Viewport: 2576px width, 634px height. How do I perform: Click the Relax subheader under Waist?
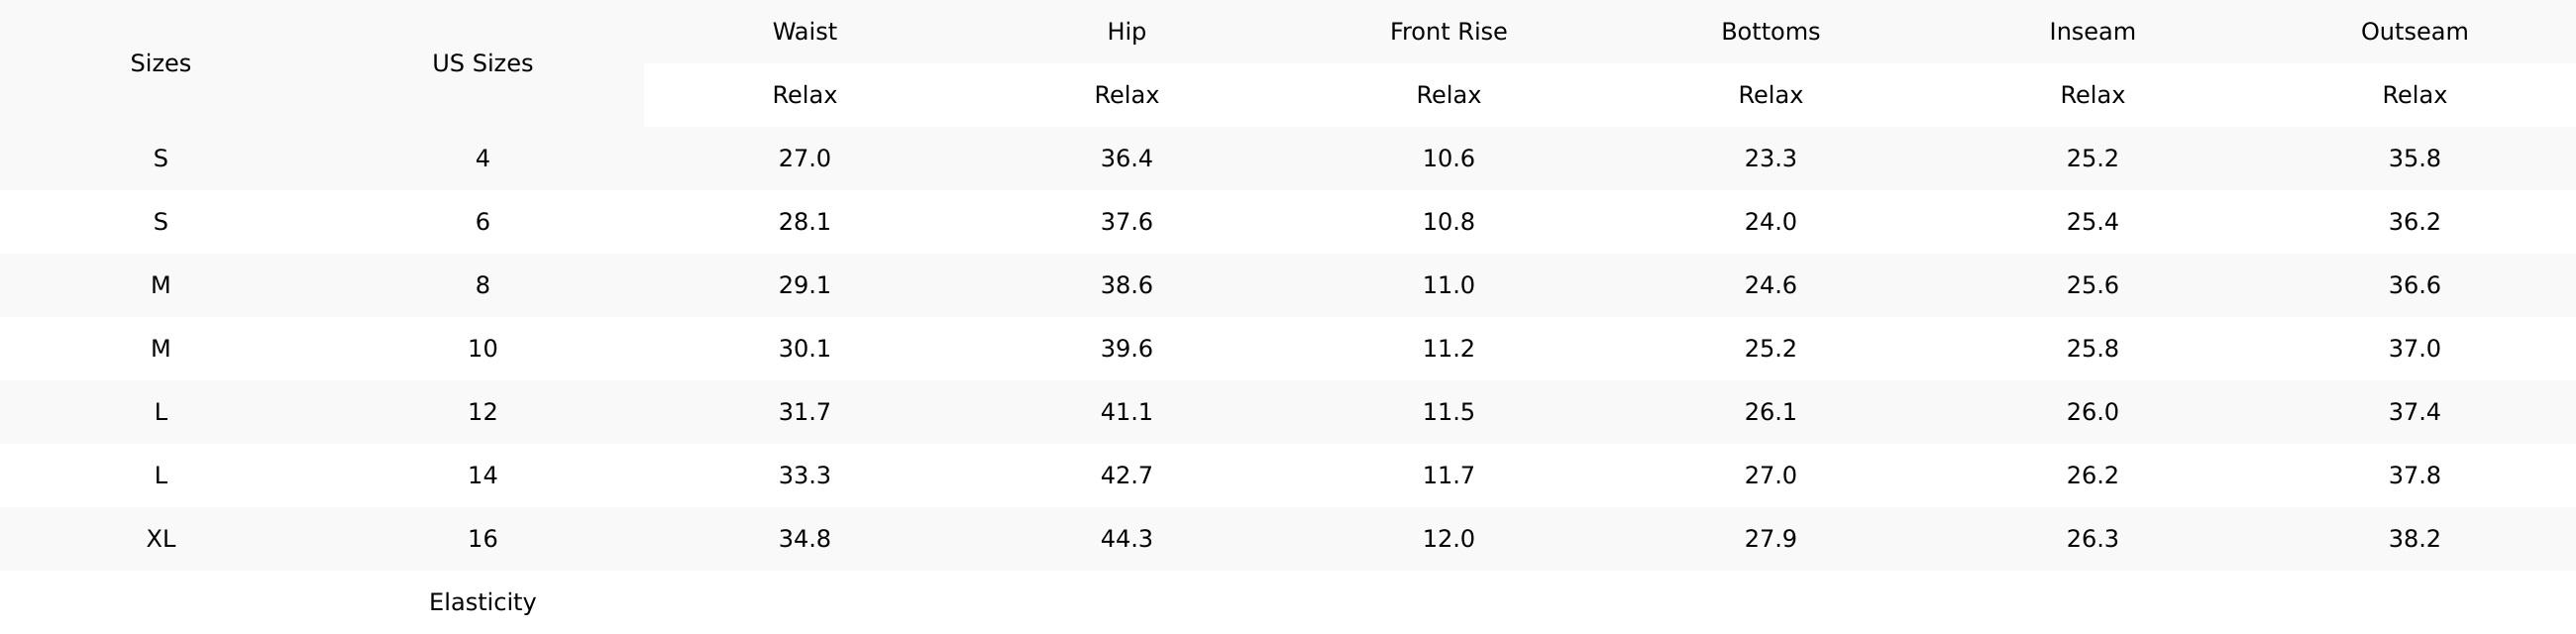point(804,95)
